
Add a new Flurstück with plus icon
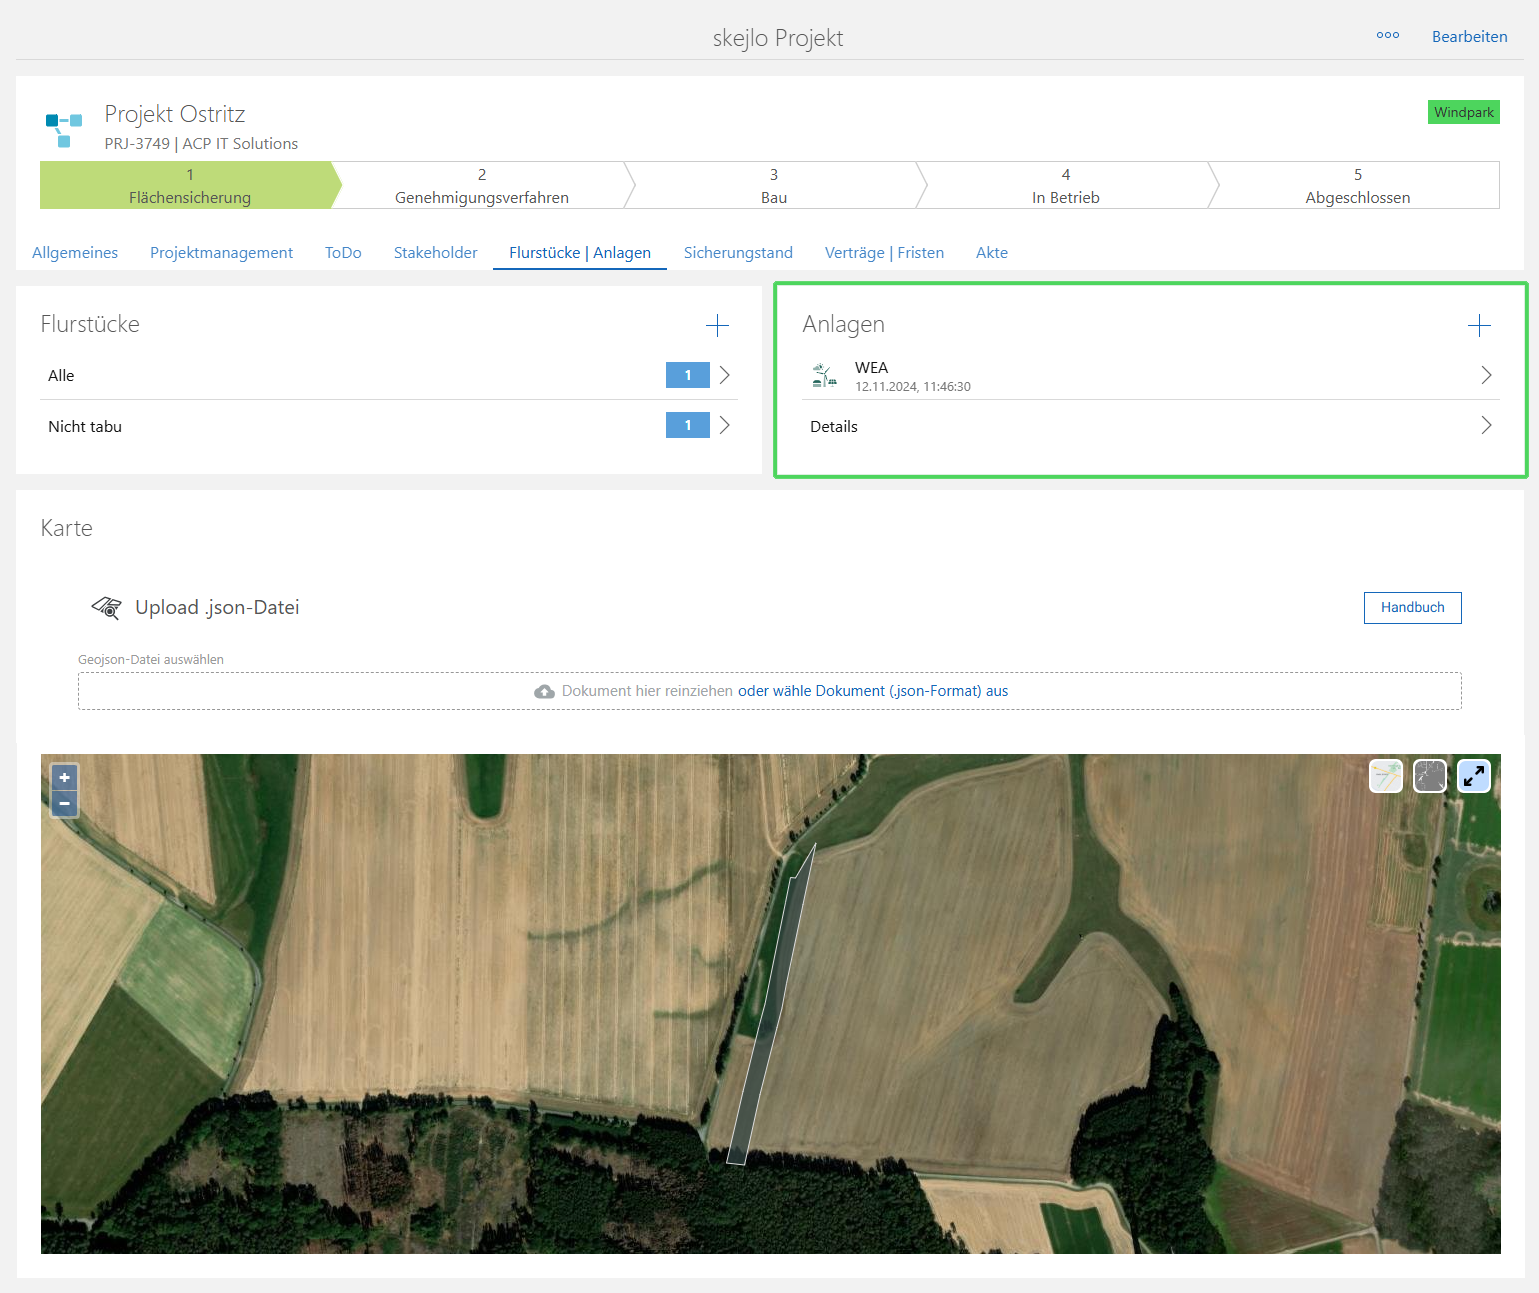[717, 325]
